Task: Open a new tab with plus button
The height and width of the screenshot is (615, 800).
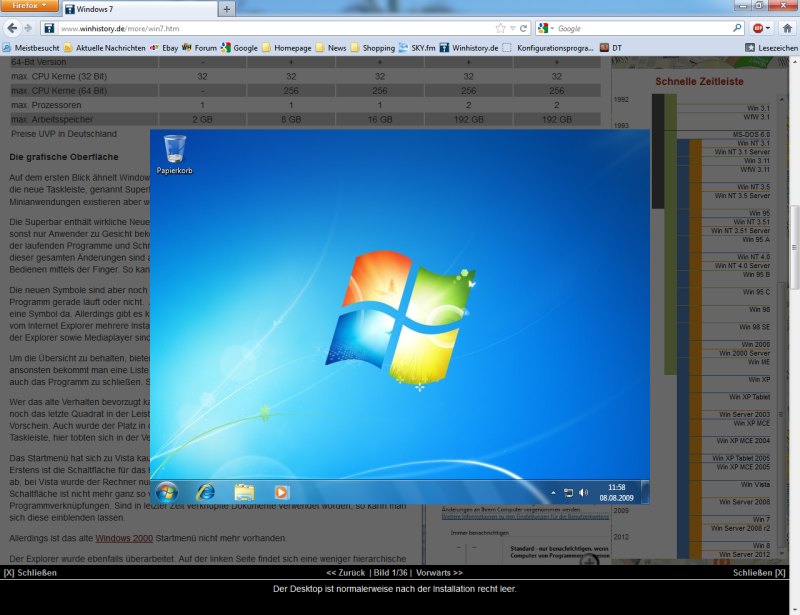Action: [227, 9]
